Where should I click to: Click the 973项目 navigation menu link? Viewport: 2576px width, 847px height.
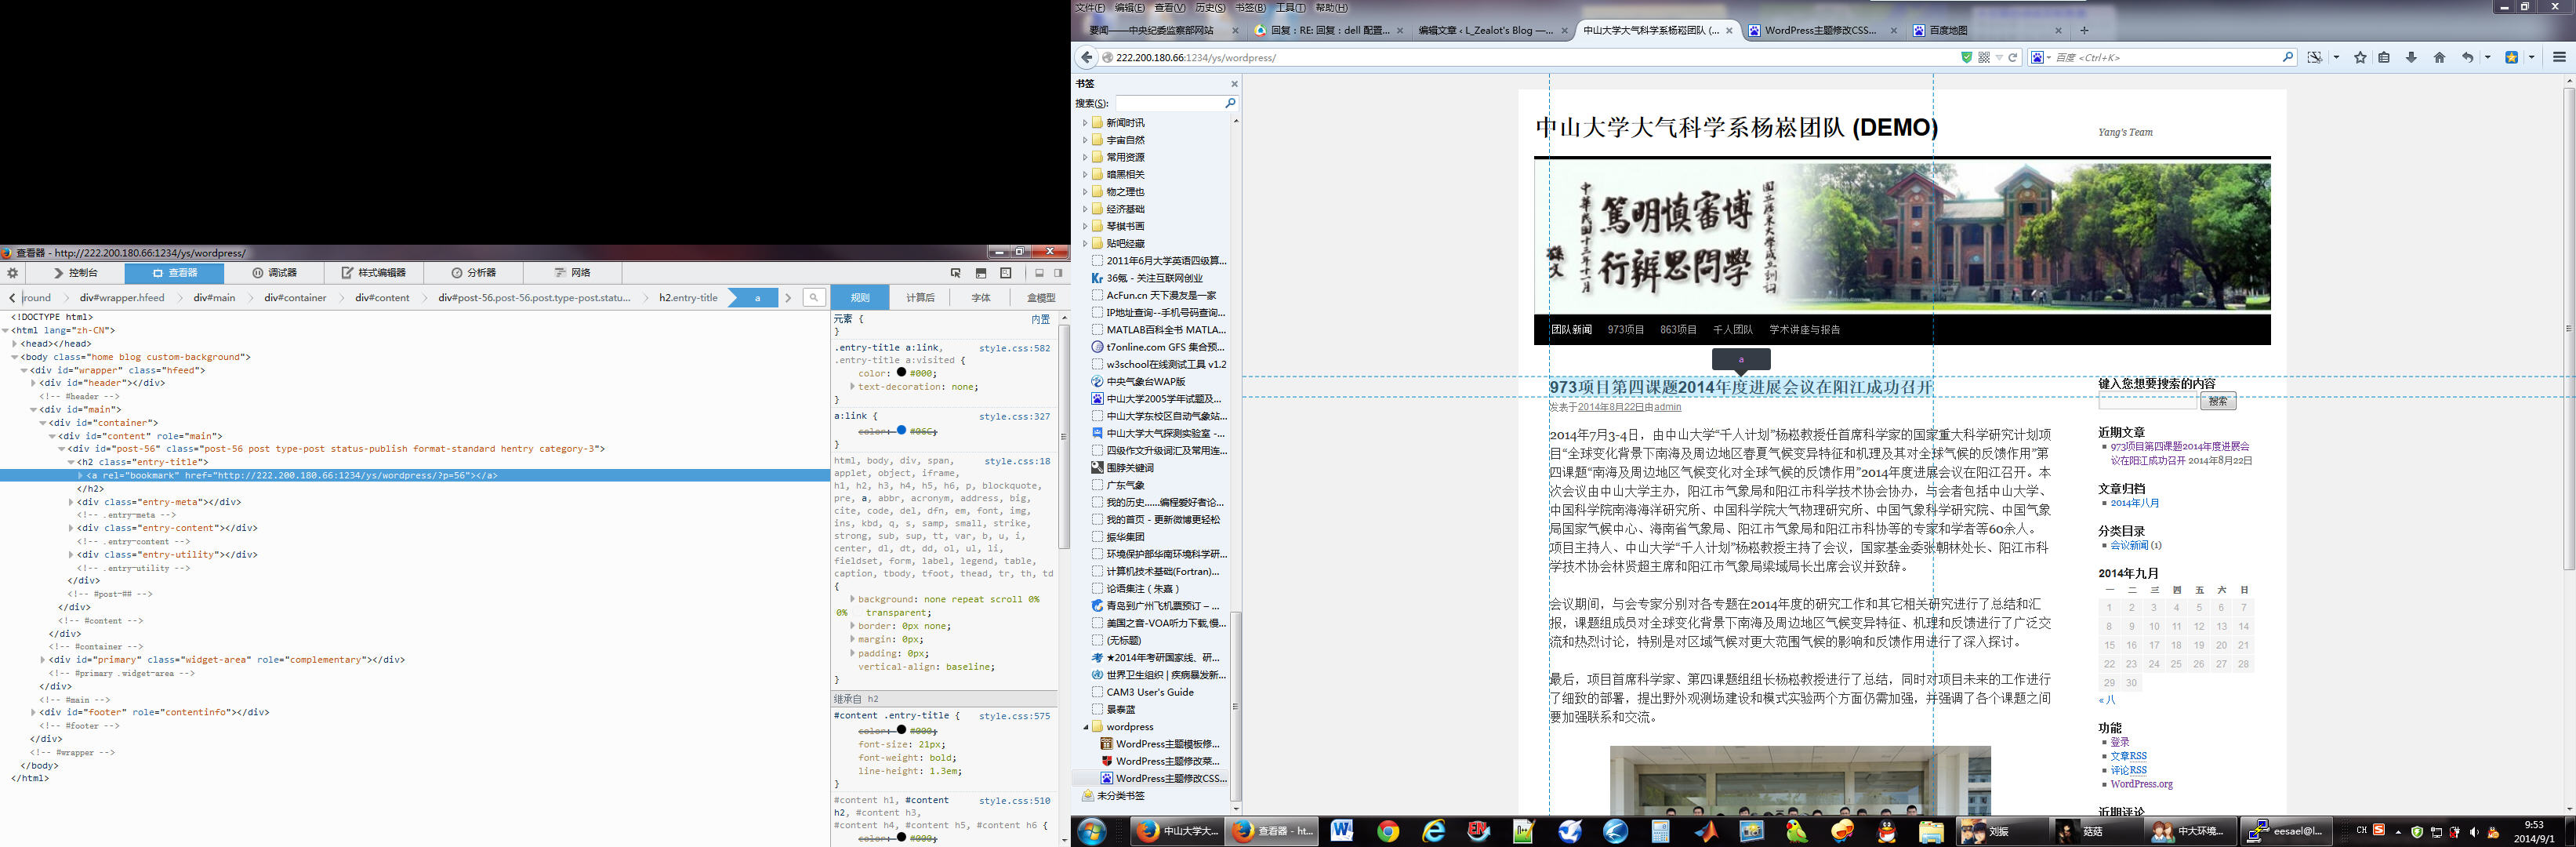(x=1625, y=329)
